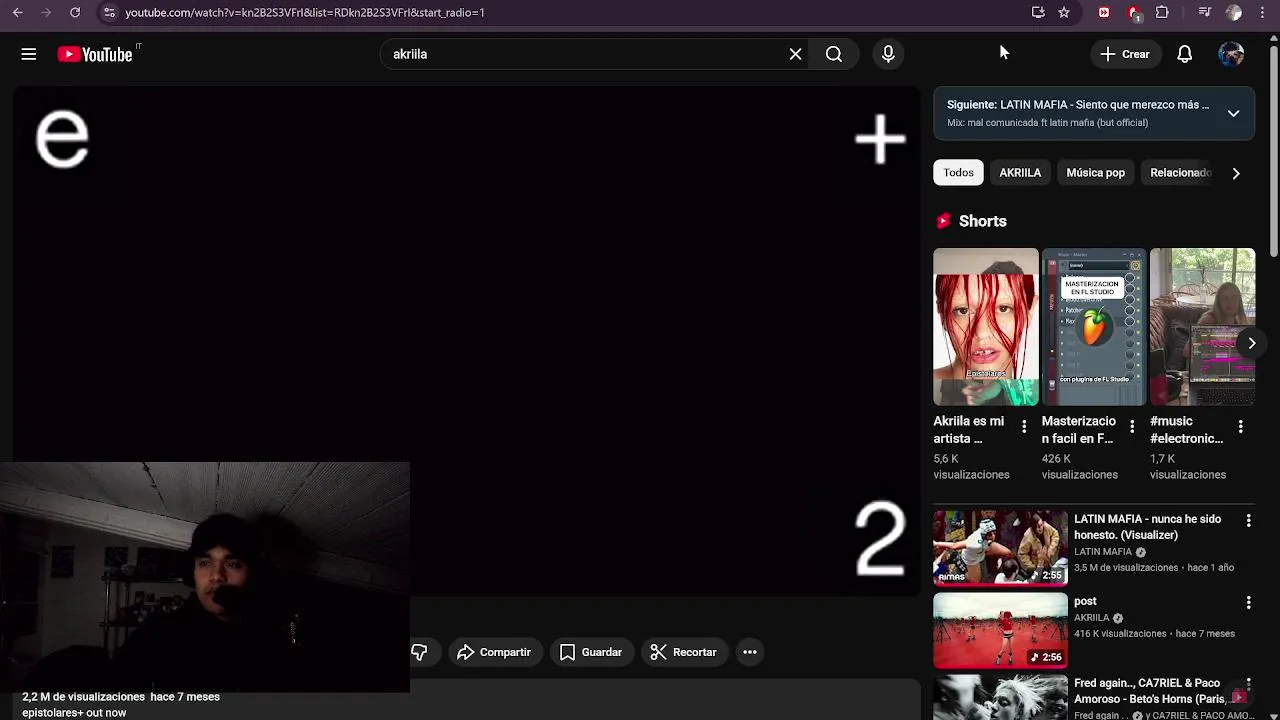1280x720 pixels.
Task: Dislike the video with thumbs down
Action: click(419, 652)
